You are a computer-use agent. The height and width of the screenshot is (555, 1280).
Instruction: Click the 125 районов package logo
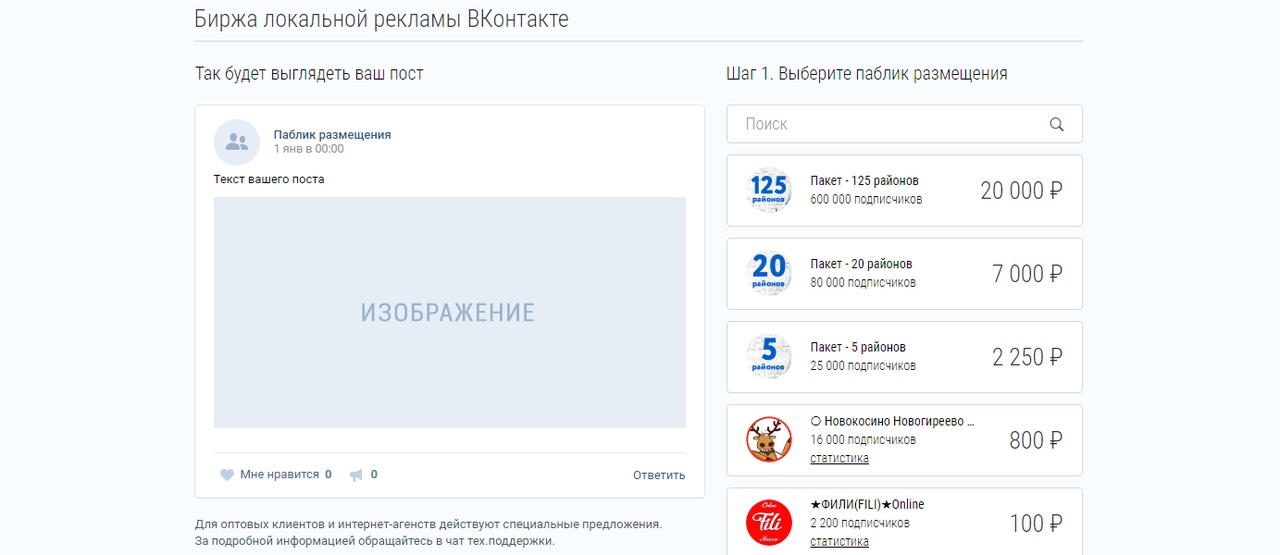pyautogui.click(x=769, y=189)
